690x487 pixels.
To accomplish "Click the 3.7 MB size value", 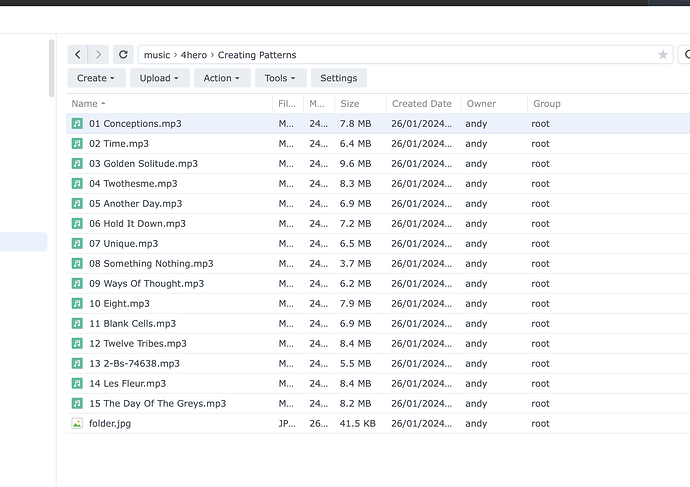I will [355, 264].
